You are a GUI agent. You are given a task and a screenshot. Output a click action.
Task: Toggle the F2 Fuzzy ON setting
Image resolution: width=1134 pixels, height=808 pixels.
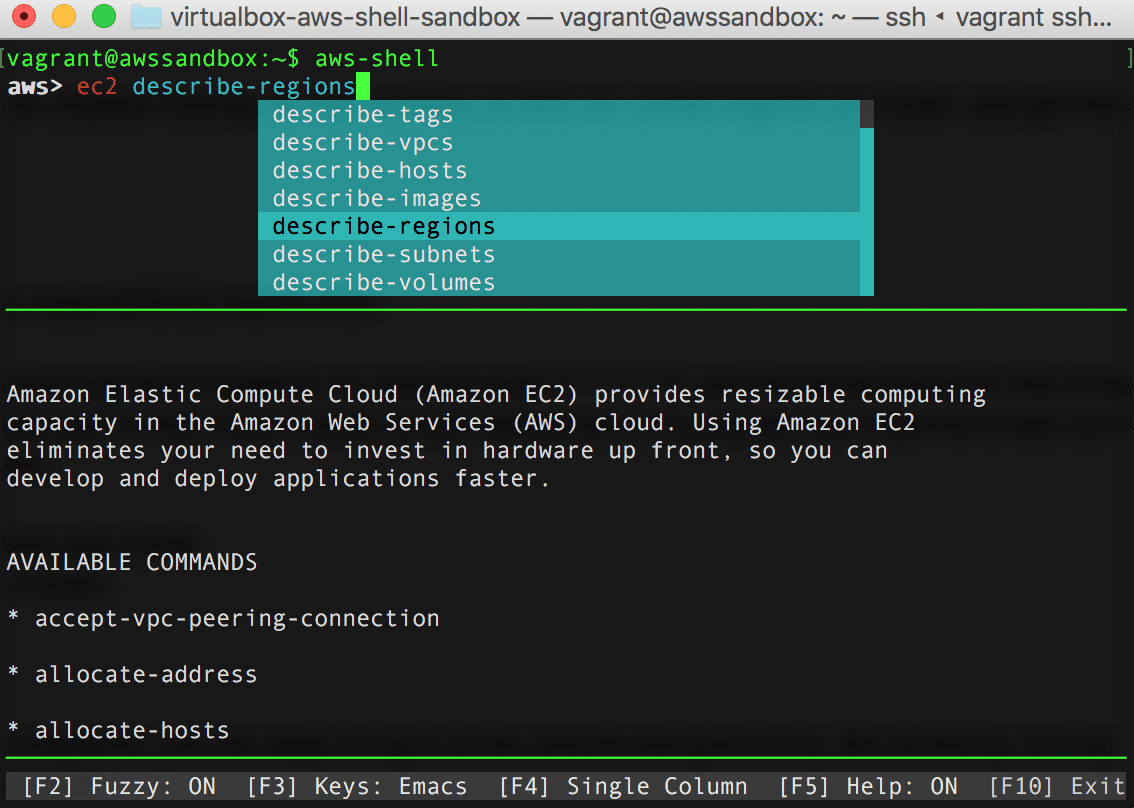point(119,786)
